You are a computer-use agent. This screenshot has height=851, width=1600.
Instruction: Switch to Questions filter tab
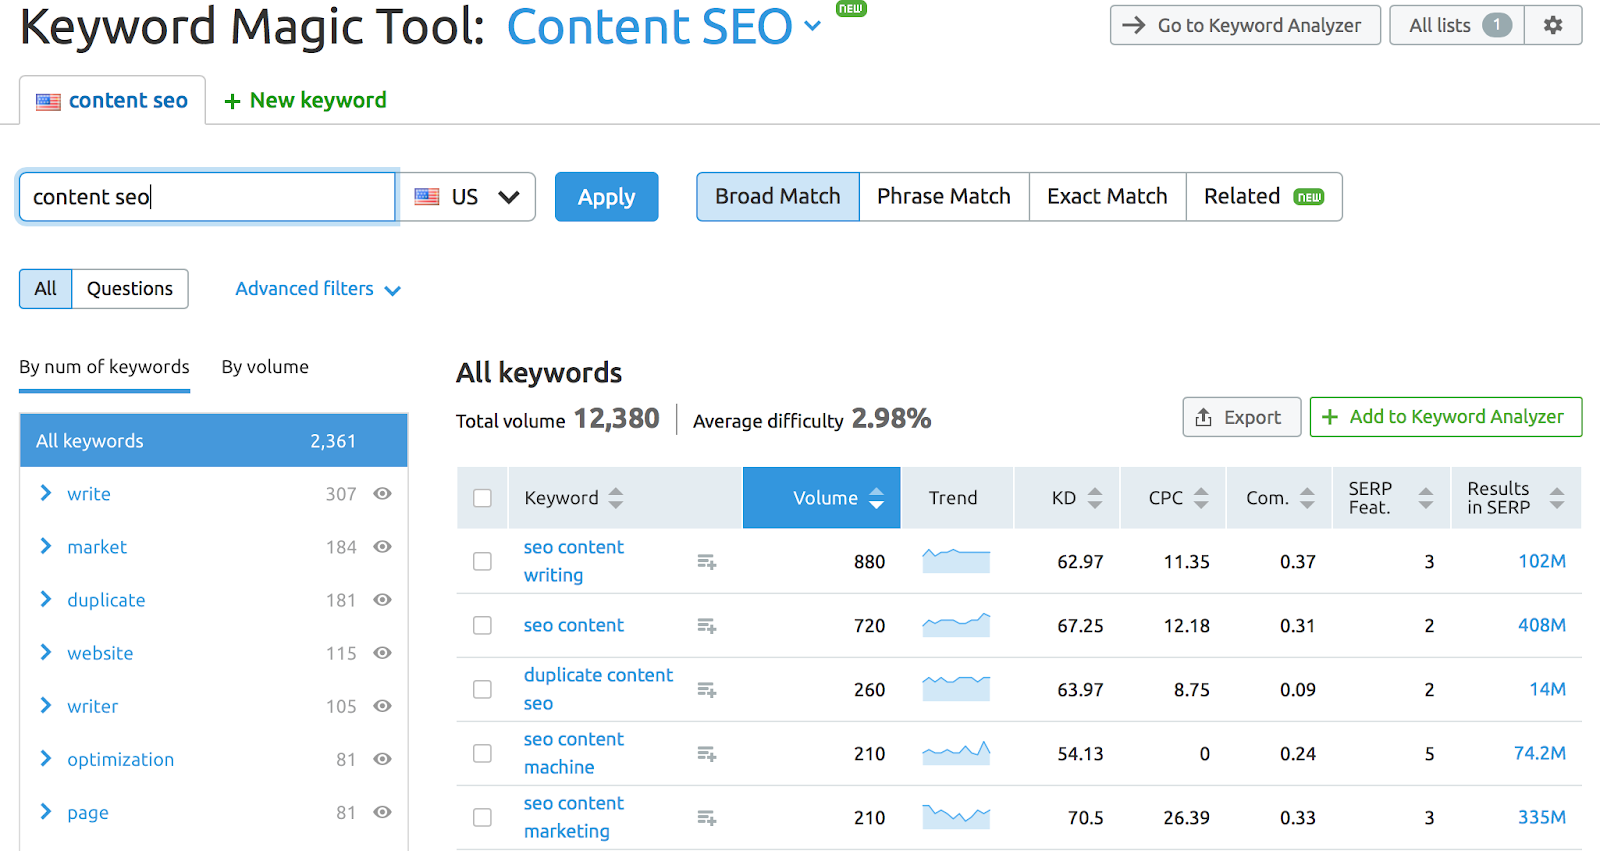[130, 289]
